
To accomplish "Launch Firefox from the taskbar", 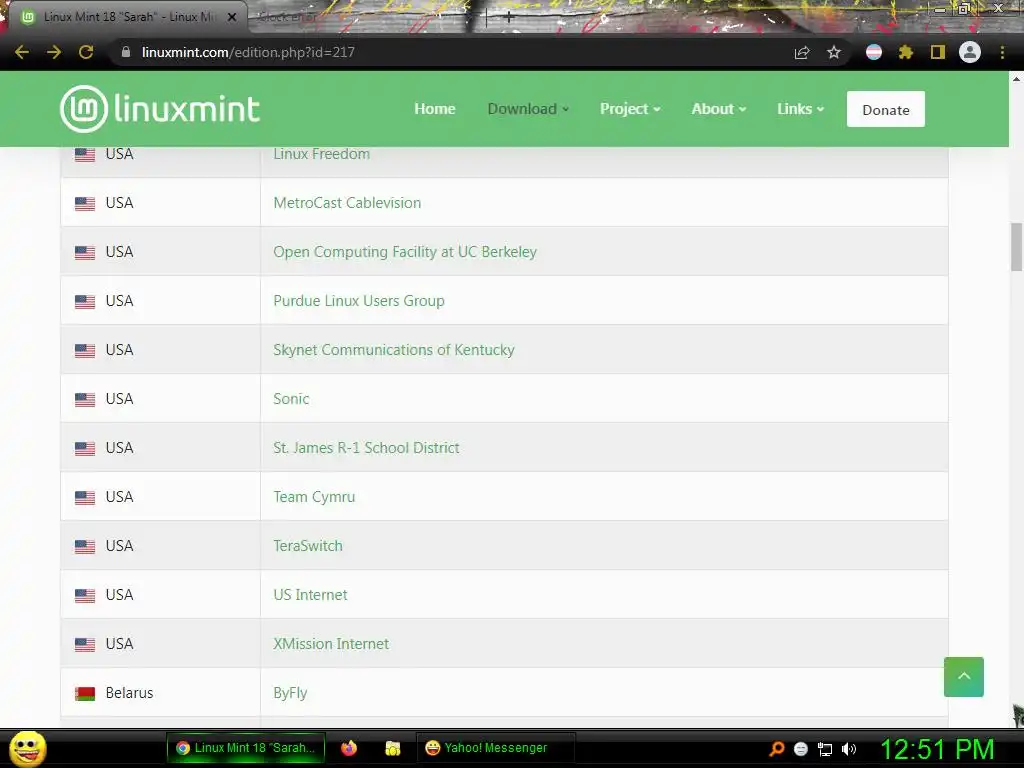I will (x=349, y=748).
